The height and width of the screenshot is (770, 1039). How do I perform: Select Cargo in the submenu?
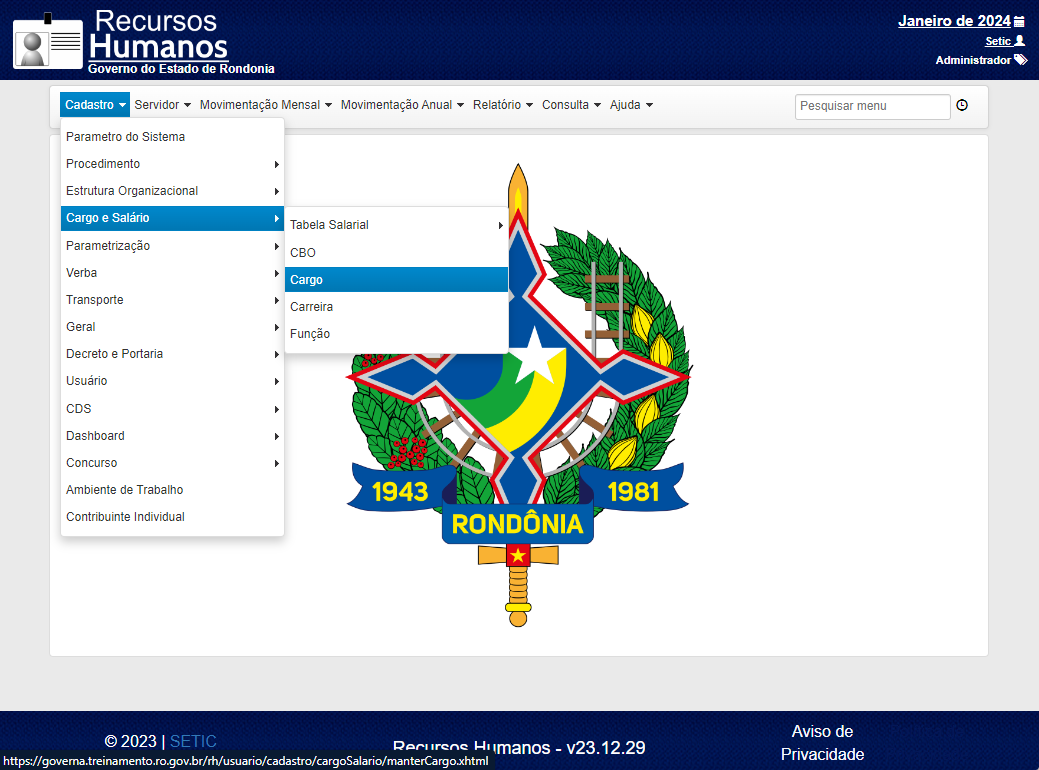pos(396,280)
